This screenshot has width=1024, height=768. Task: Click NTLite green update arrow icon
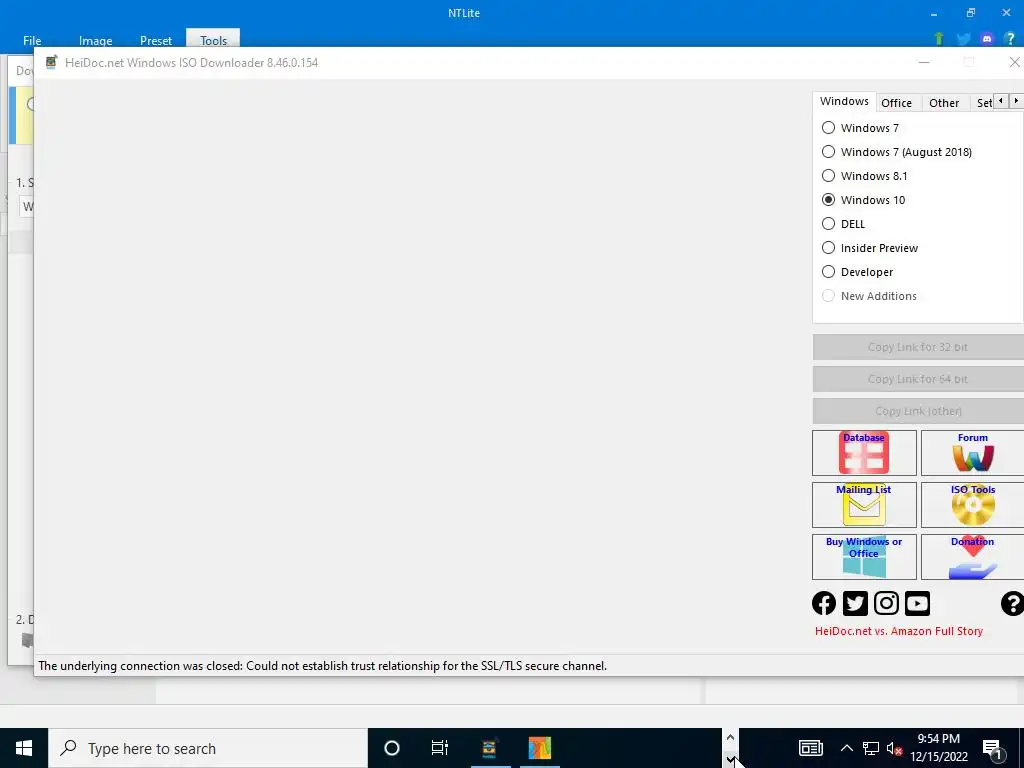pyautogui.click(x=939, y=39)
